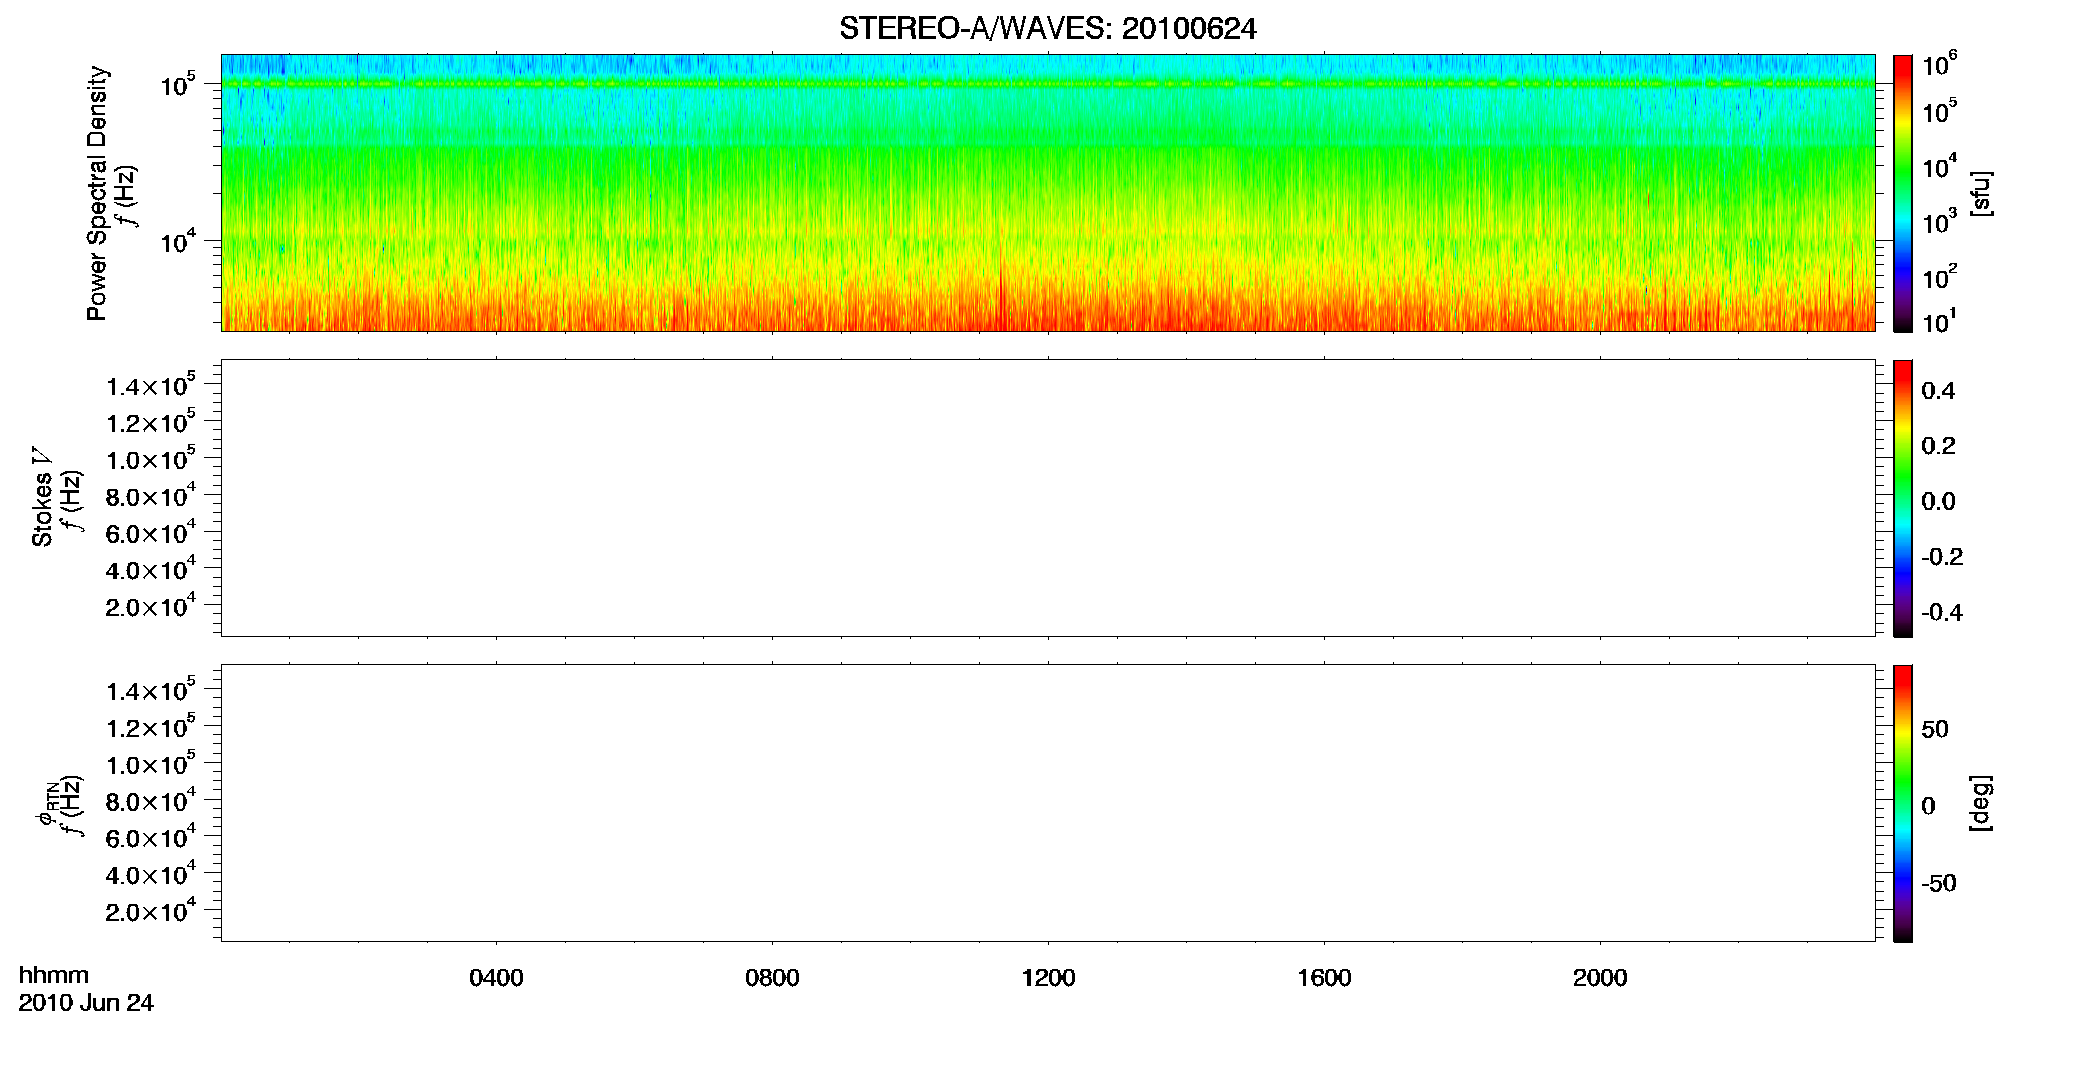Click the 10^1 label on the sfu colorbar
The image size is (2096, 1080).
(x=1940, y=321)
